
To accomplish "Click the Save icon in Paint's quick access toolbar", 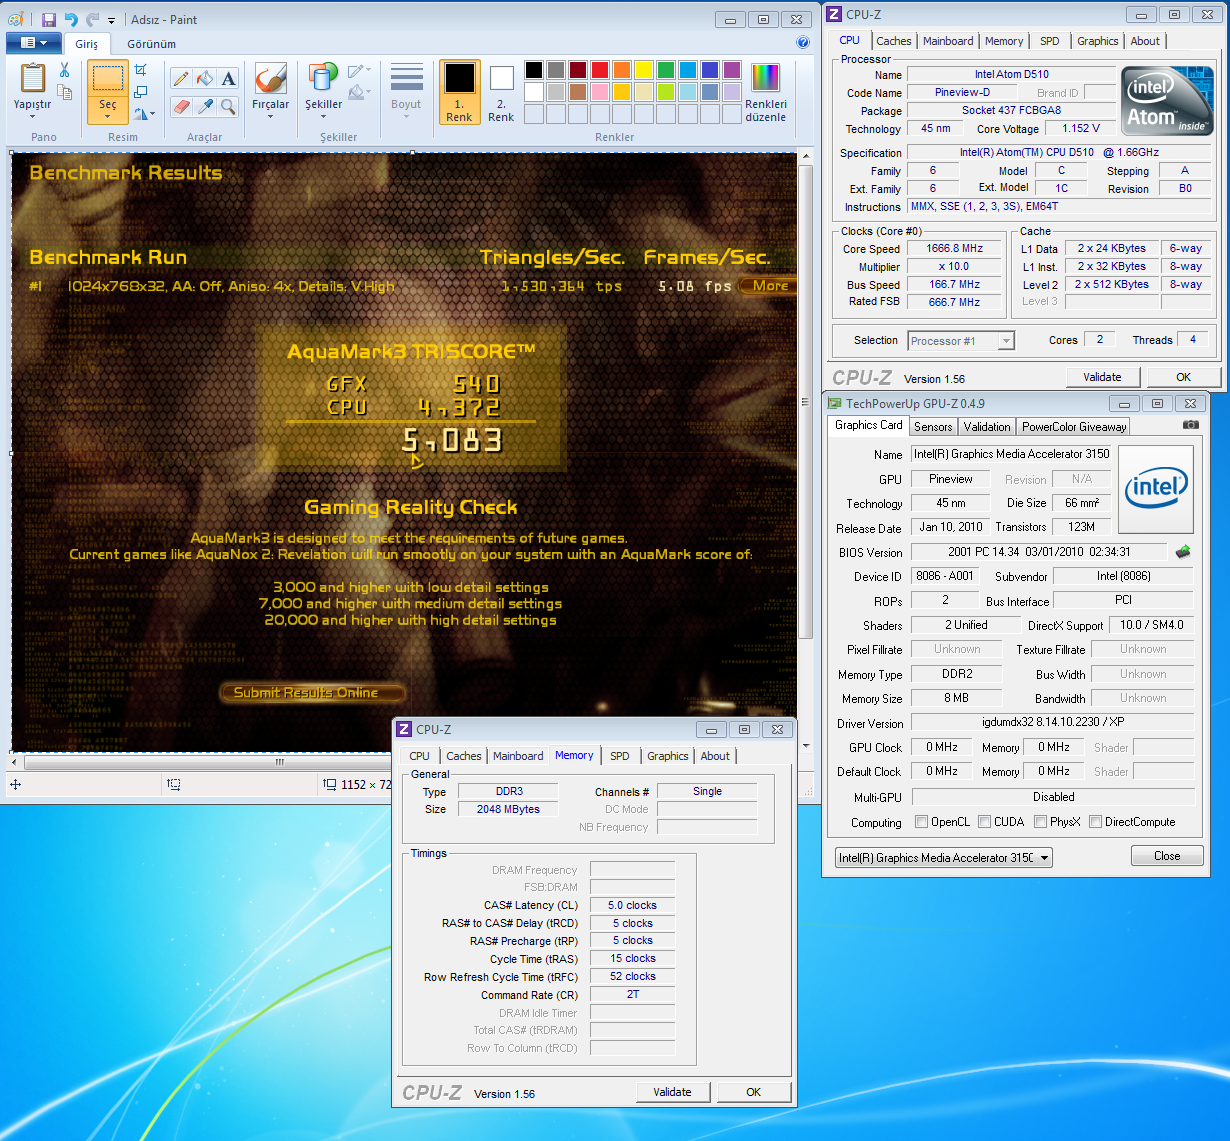I will pyautogui.click(x=48, y=19).
